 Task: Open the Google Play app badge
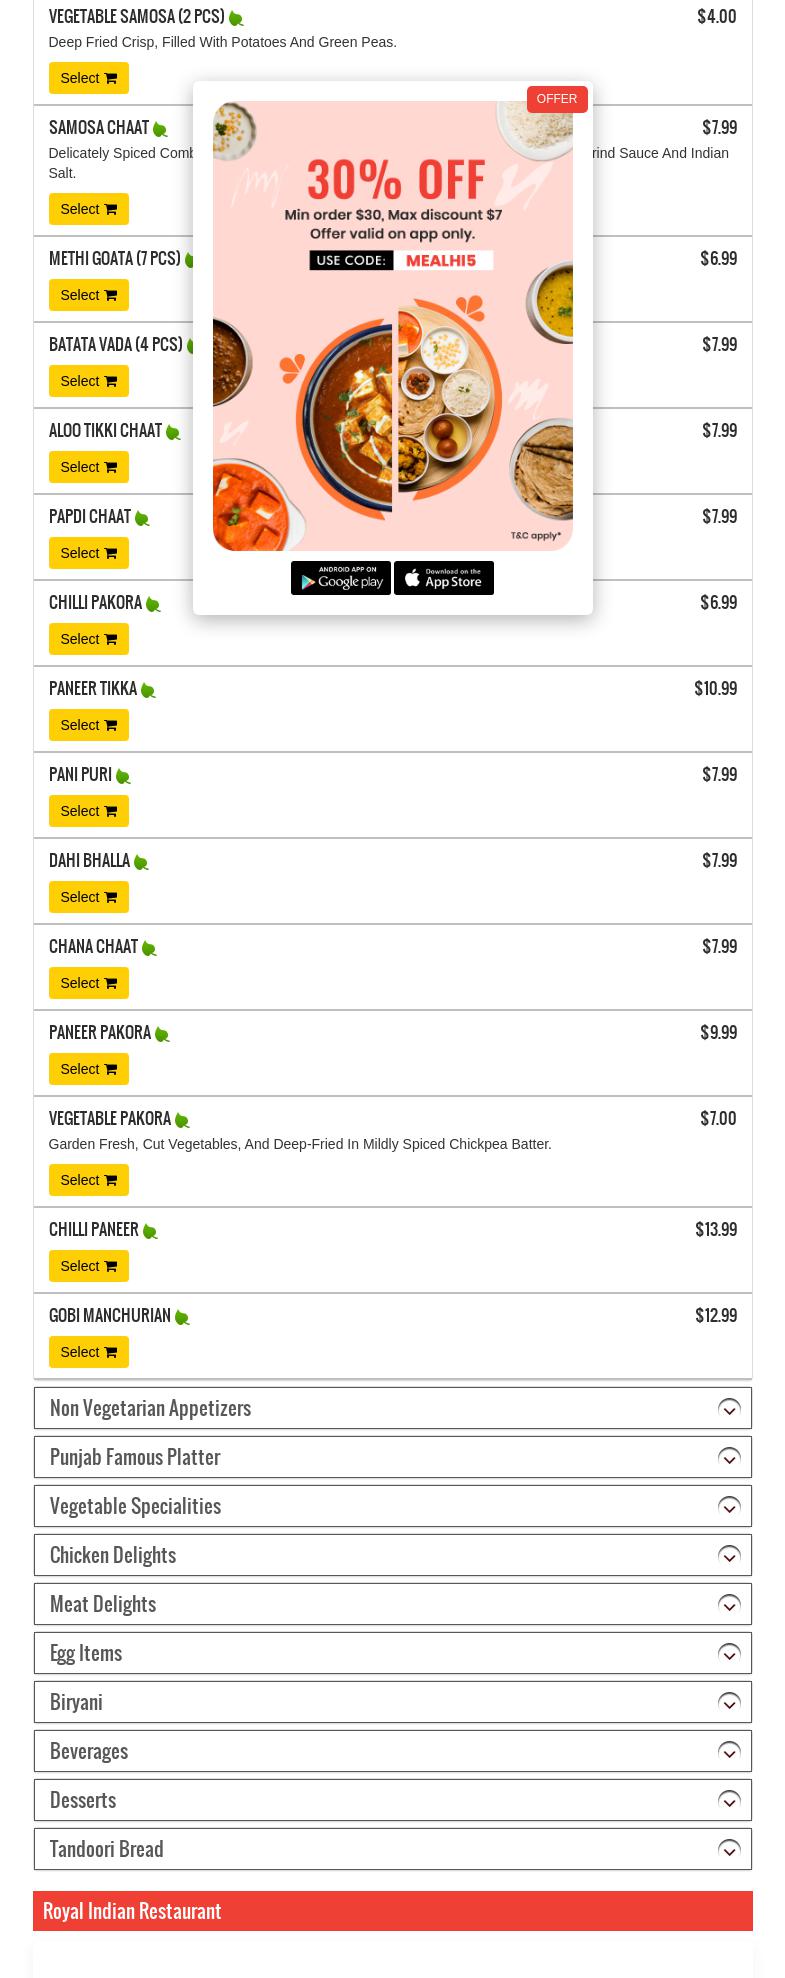[341, 578]
